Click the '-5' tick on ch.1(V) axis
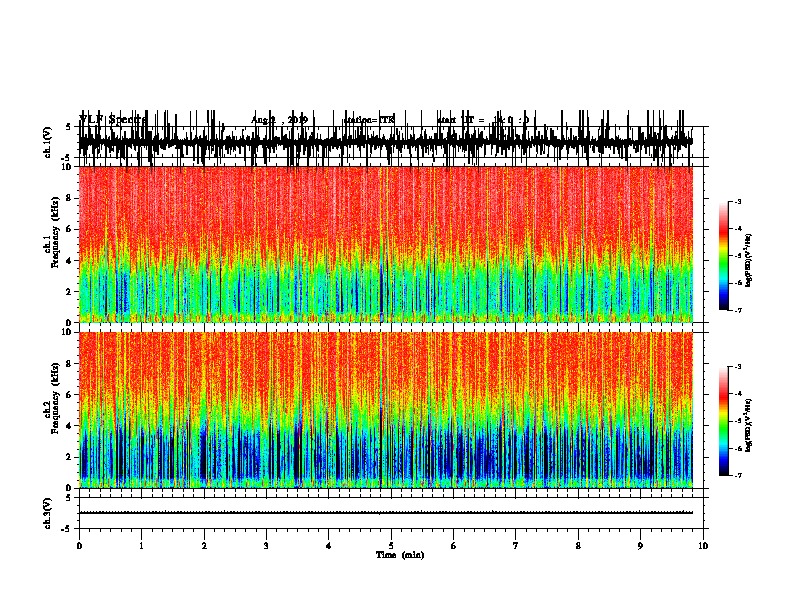The height and width of the screenshot is (612, 792). point(67,158)
